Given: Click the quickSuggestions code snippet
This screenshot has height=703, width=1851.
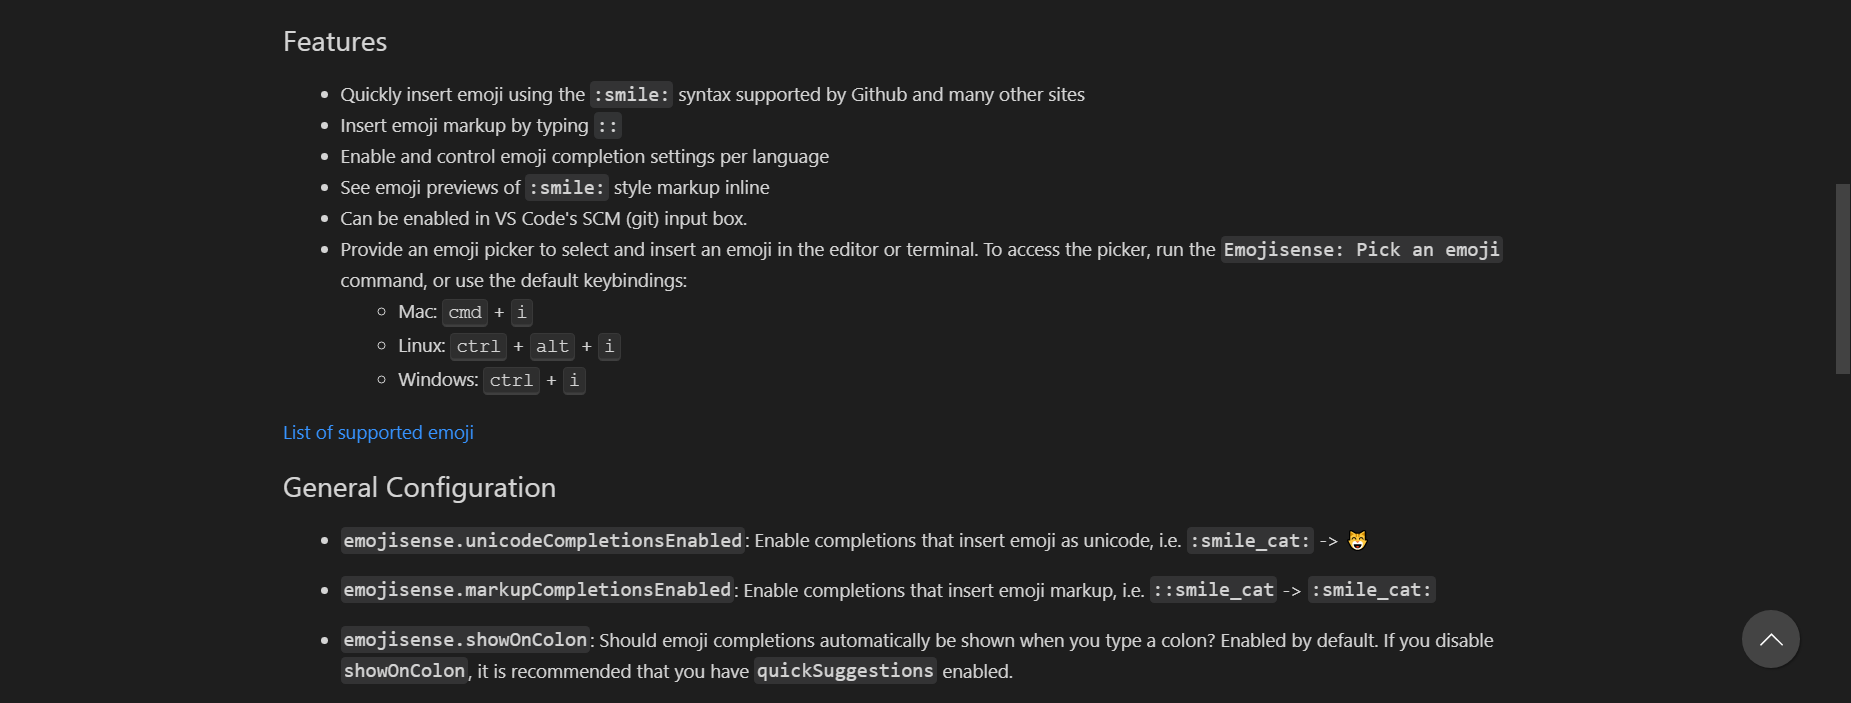Looking at the screenshot, I should click(844, 671).
